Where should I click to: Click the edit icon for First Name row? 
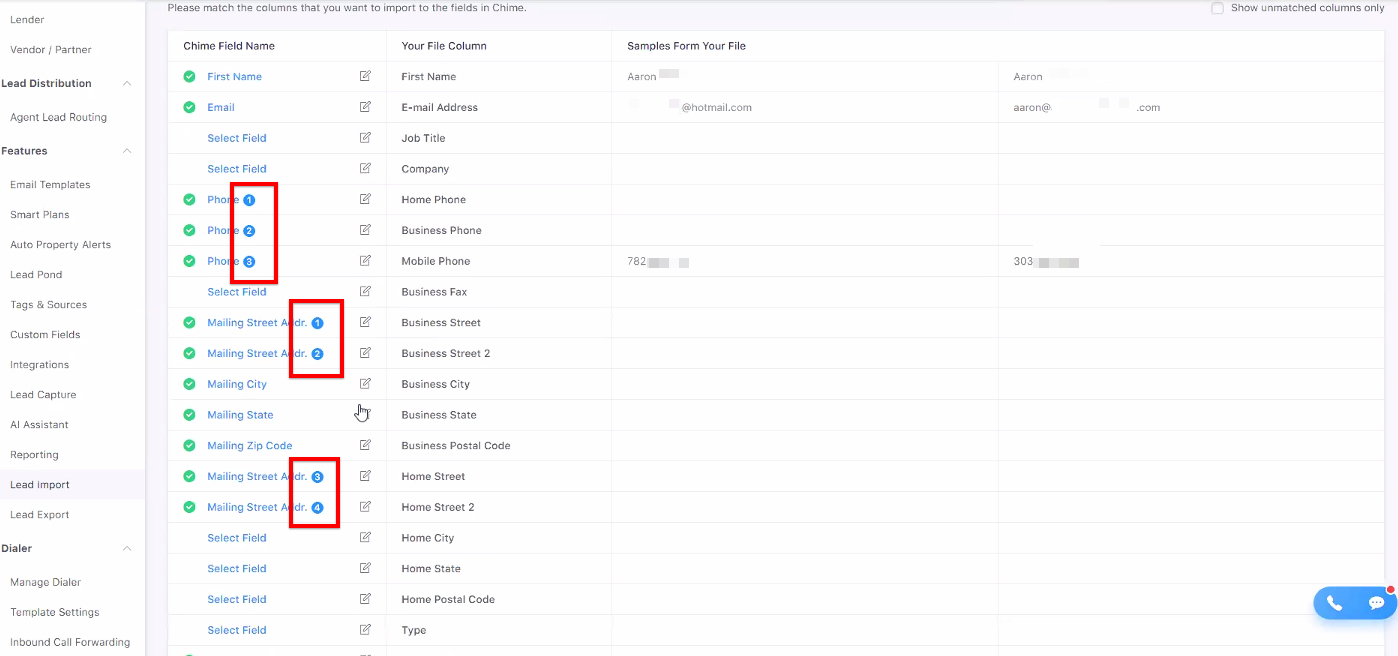365,76
